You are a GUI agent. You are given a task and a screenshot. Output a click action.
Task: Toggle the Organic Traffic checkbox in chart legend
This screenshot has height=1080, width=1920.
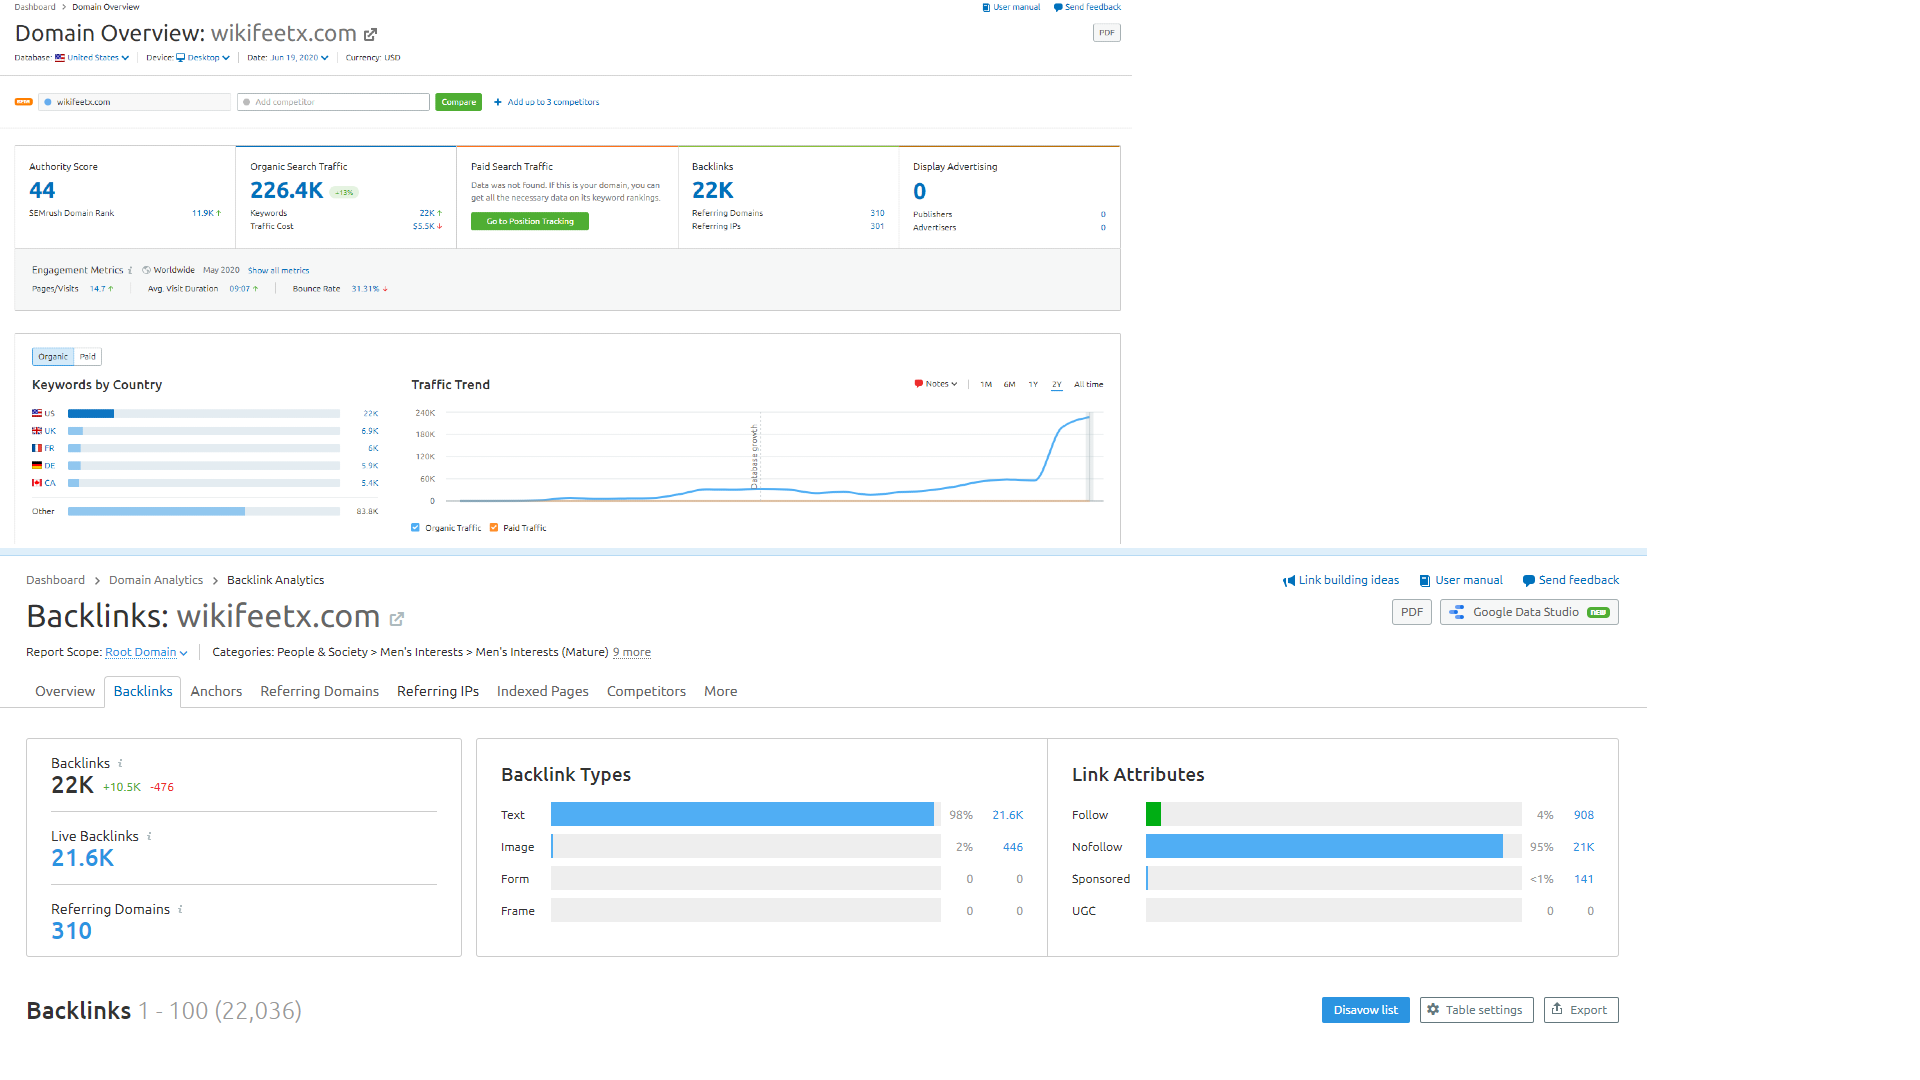(x=415, y=528)
